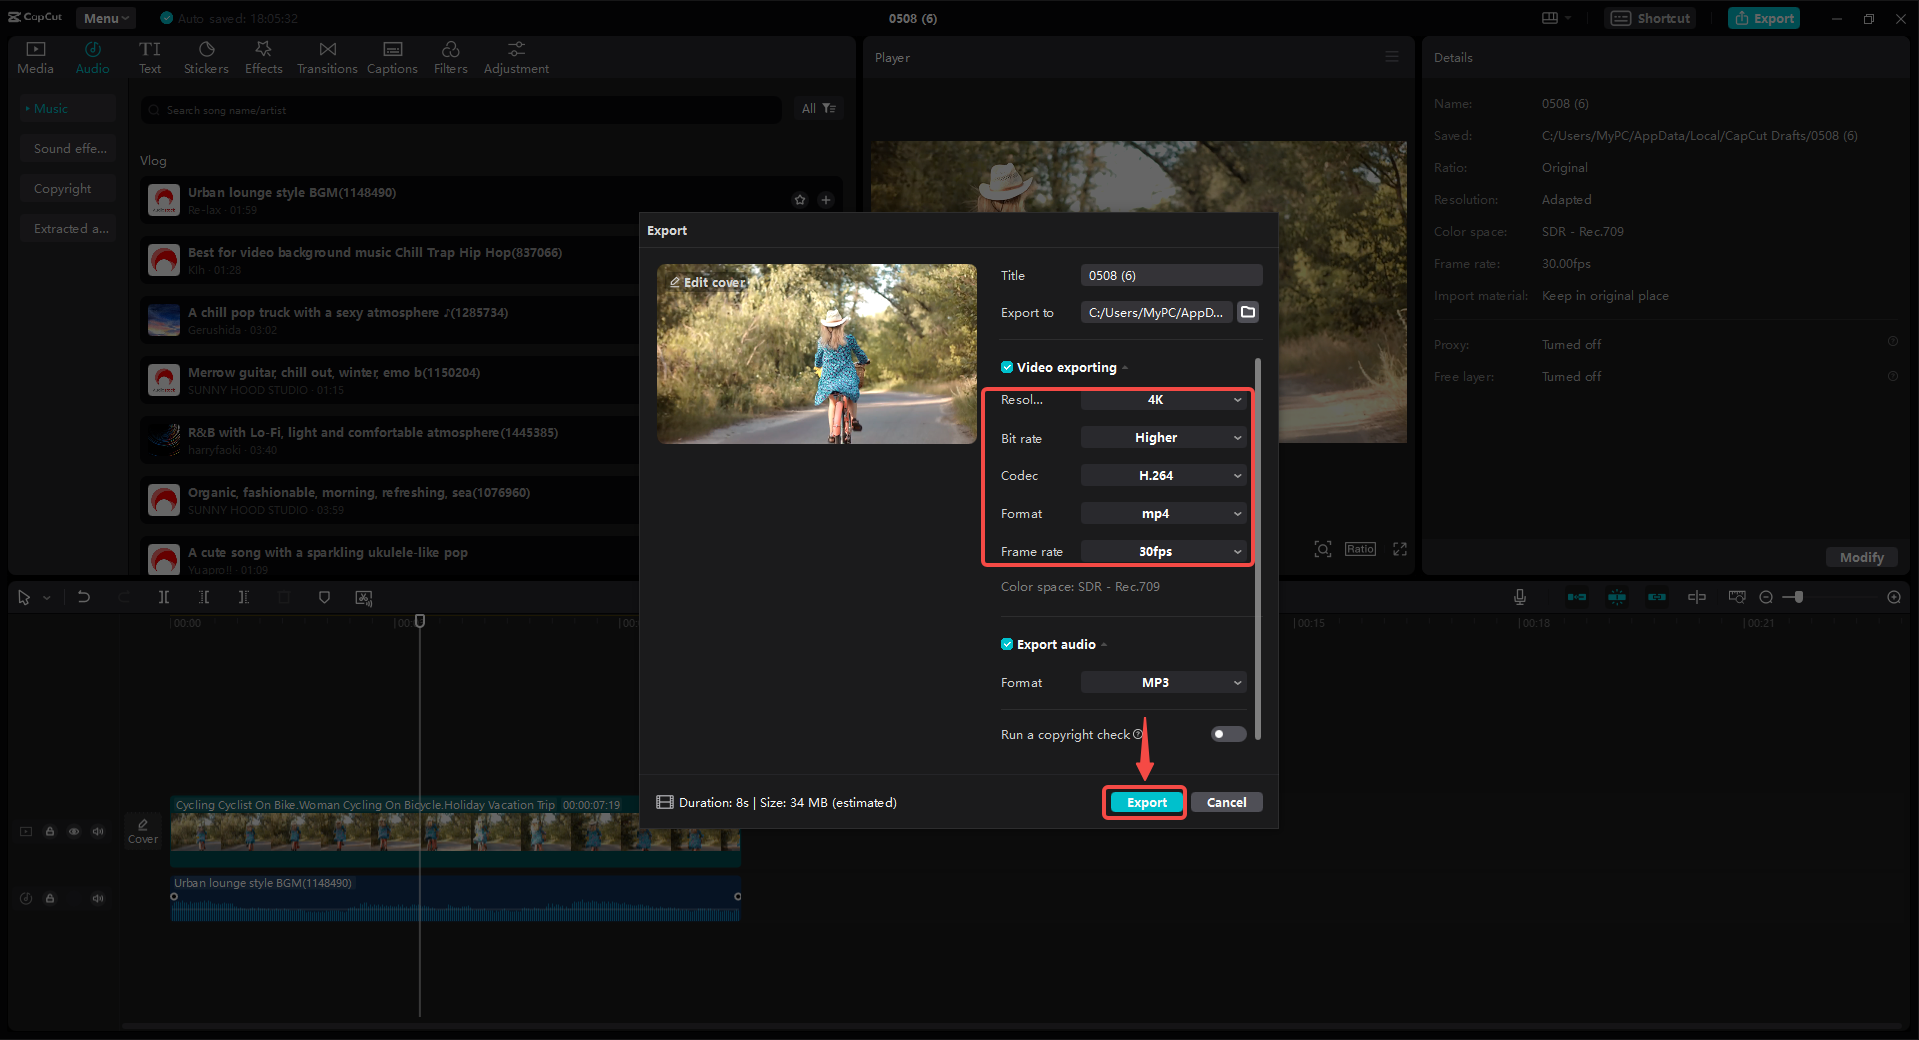The width and height of the screenshot is (1919, 1040).
Task: Collapse the Video exporting section
Action: pyautogui.click(x=1127, y=367)
